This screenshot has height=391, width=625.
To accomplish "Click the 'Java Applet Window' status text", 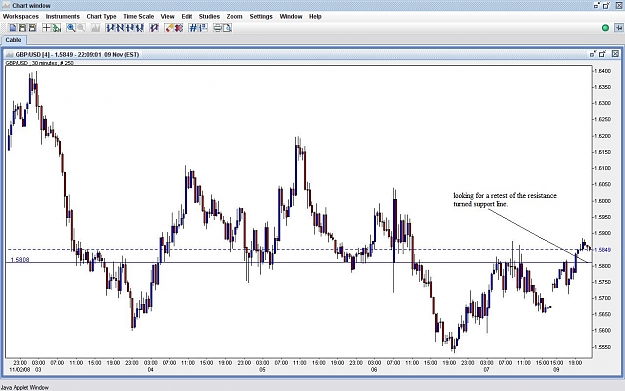I will 25,387.
